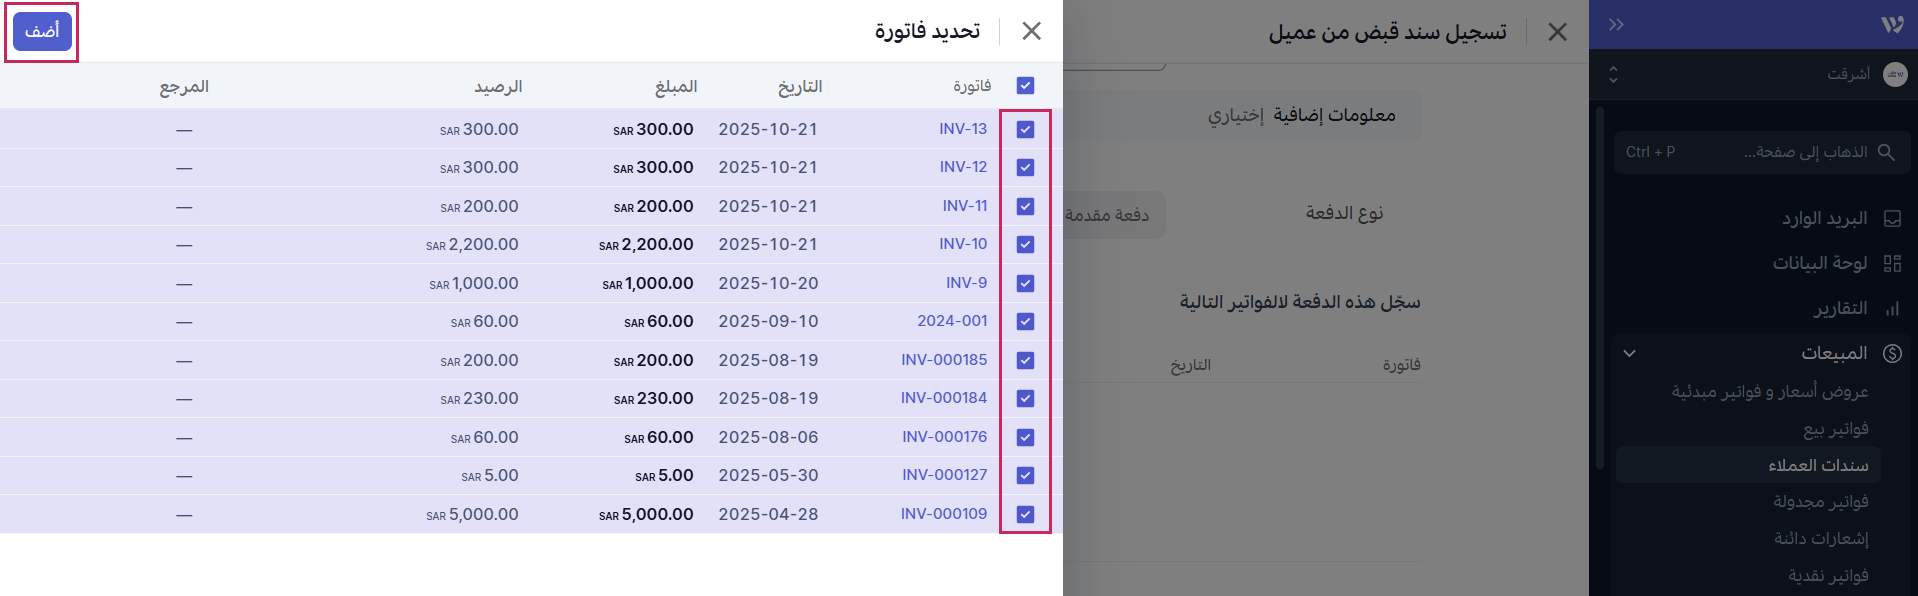The image size is (1918, 596).
Task: Click the organization avatar next to أشرف
Action: click(x=1894, y=74)
